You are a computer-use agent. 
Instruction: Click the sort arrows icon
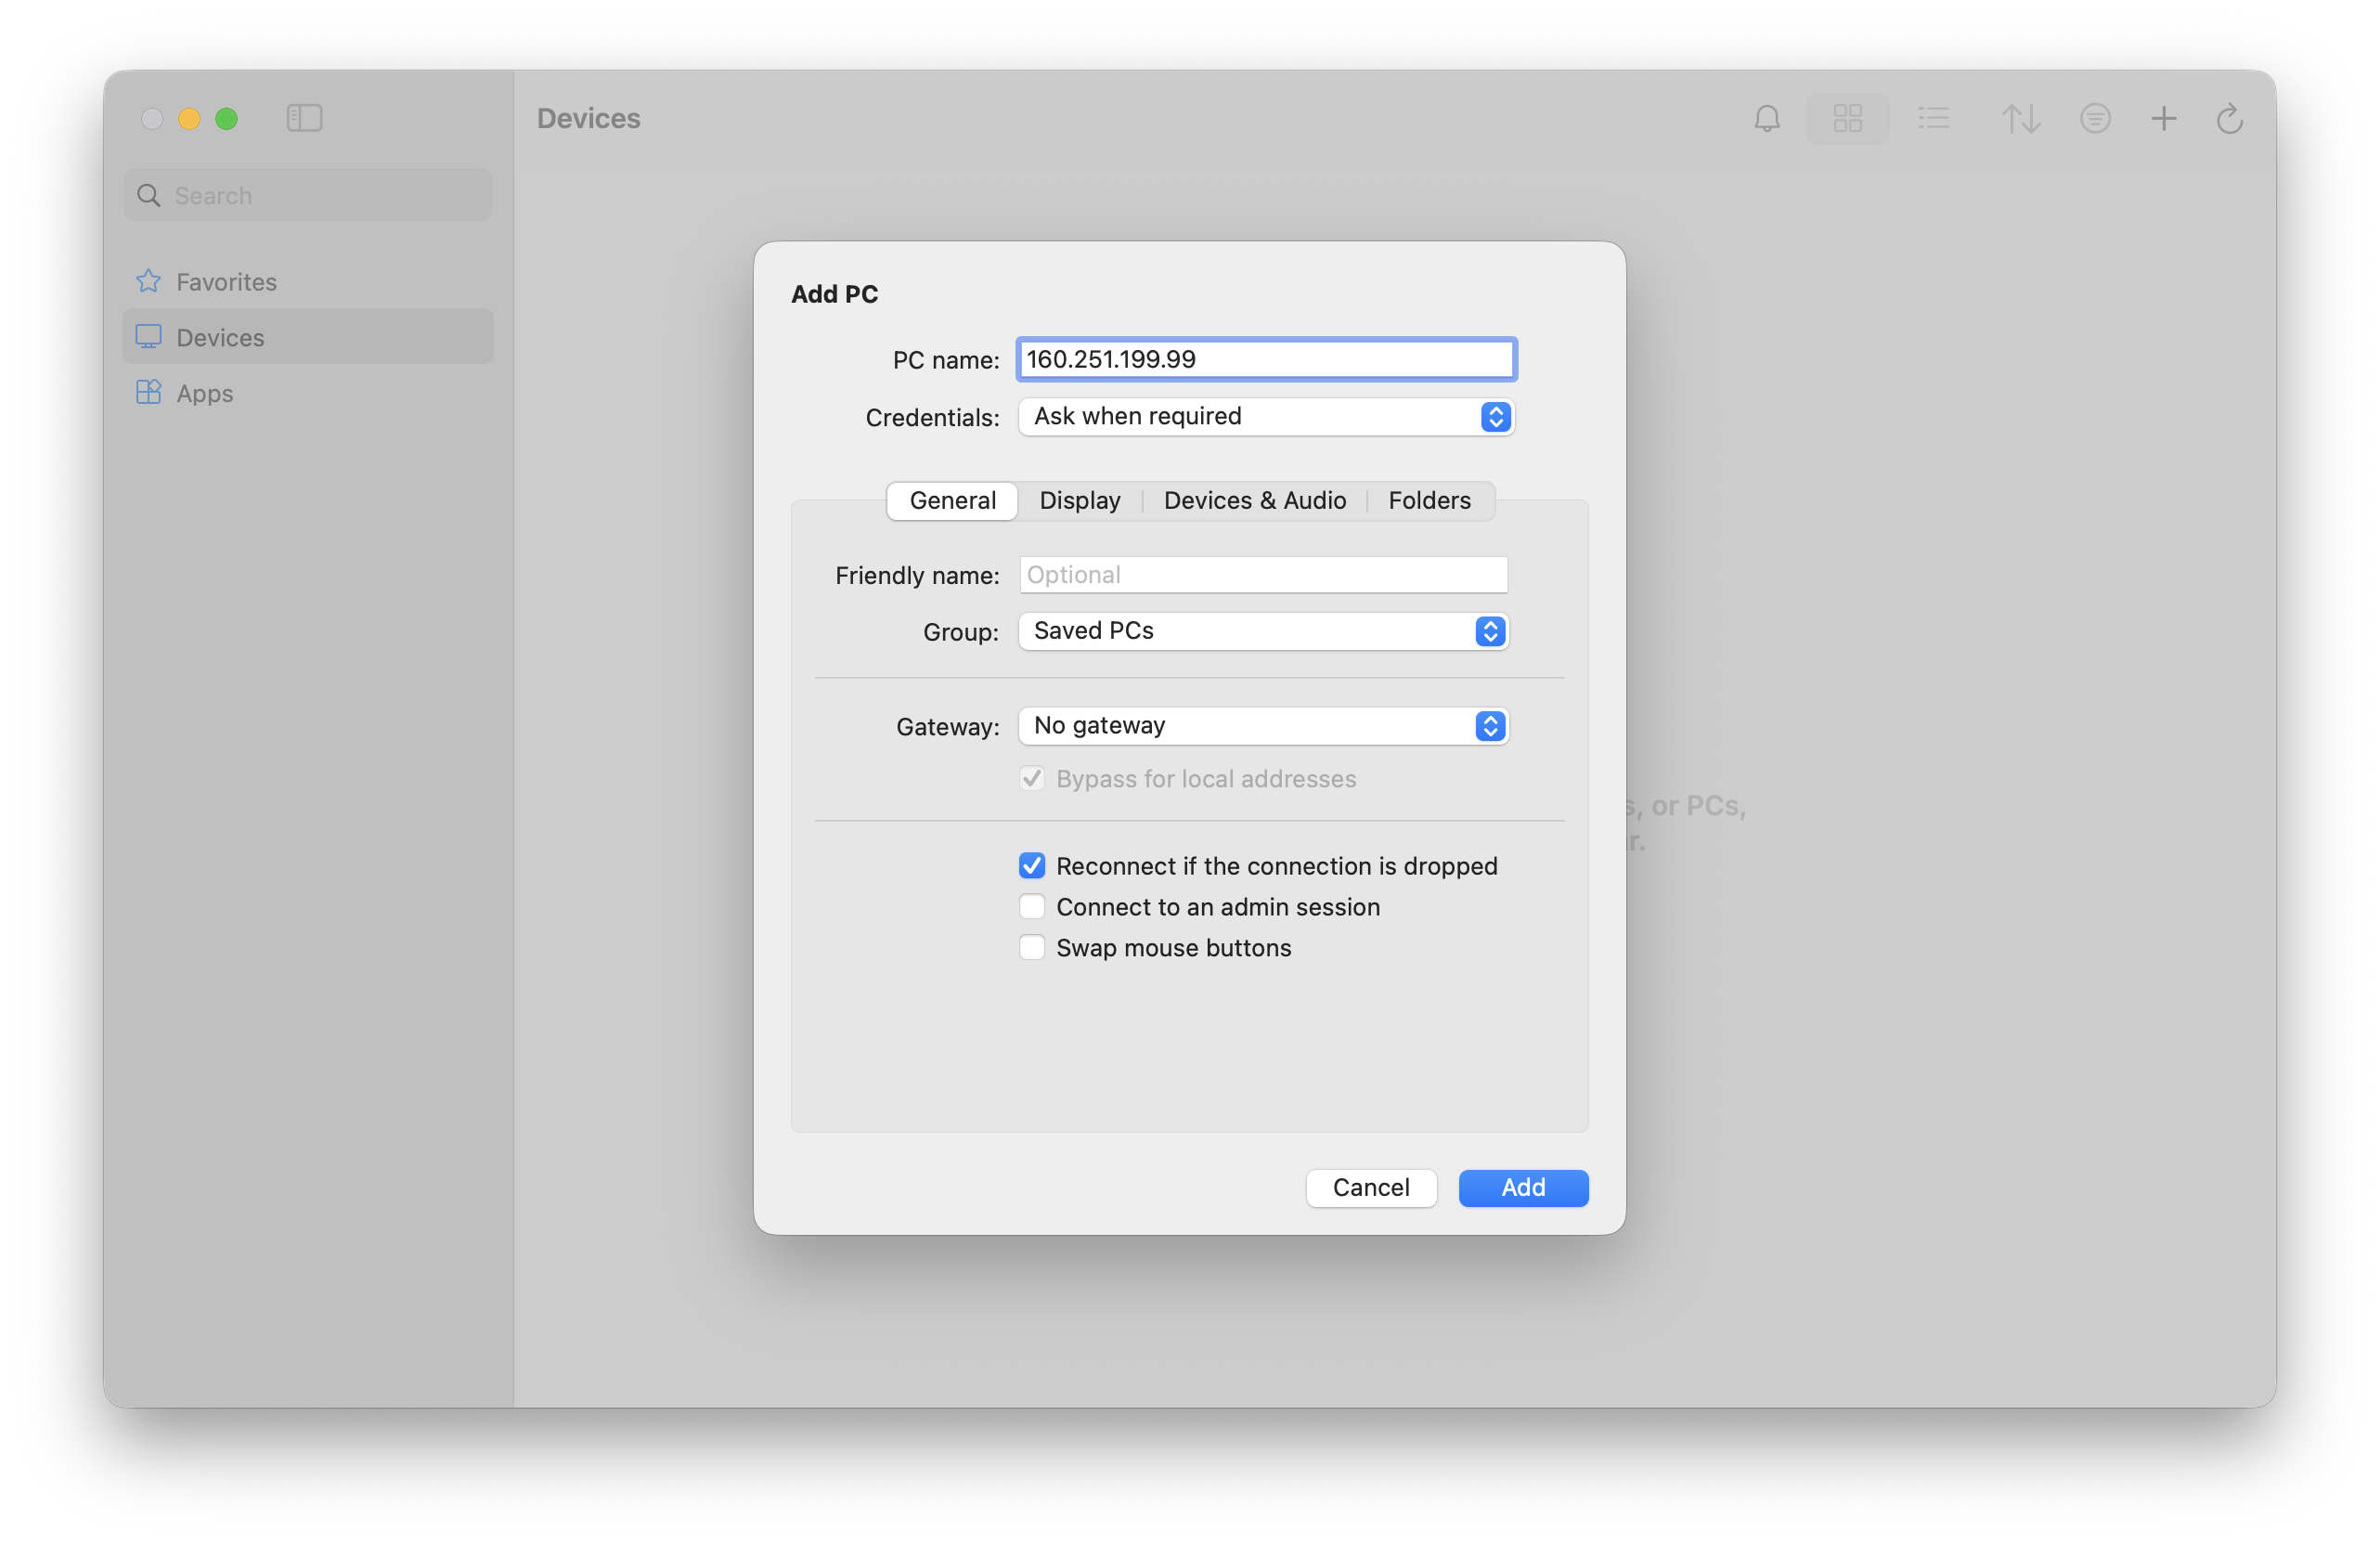2020,119
